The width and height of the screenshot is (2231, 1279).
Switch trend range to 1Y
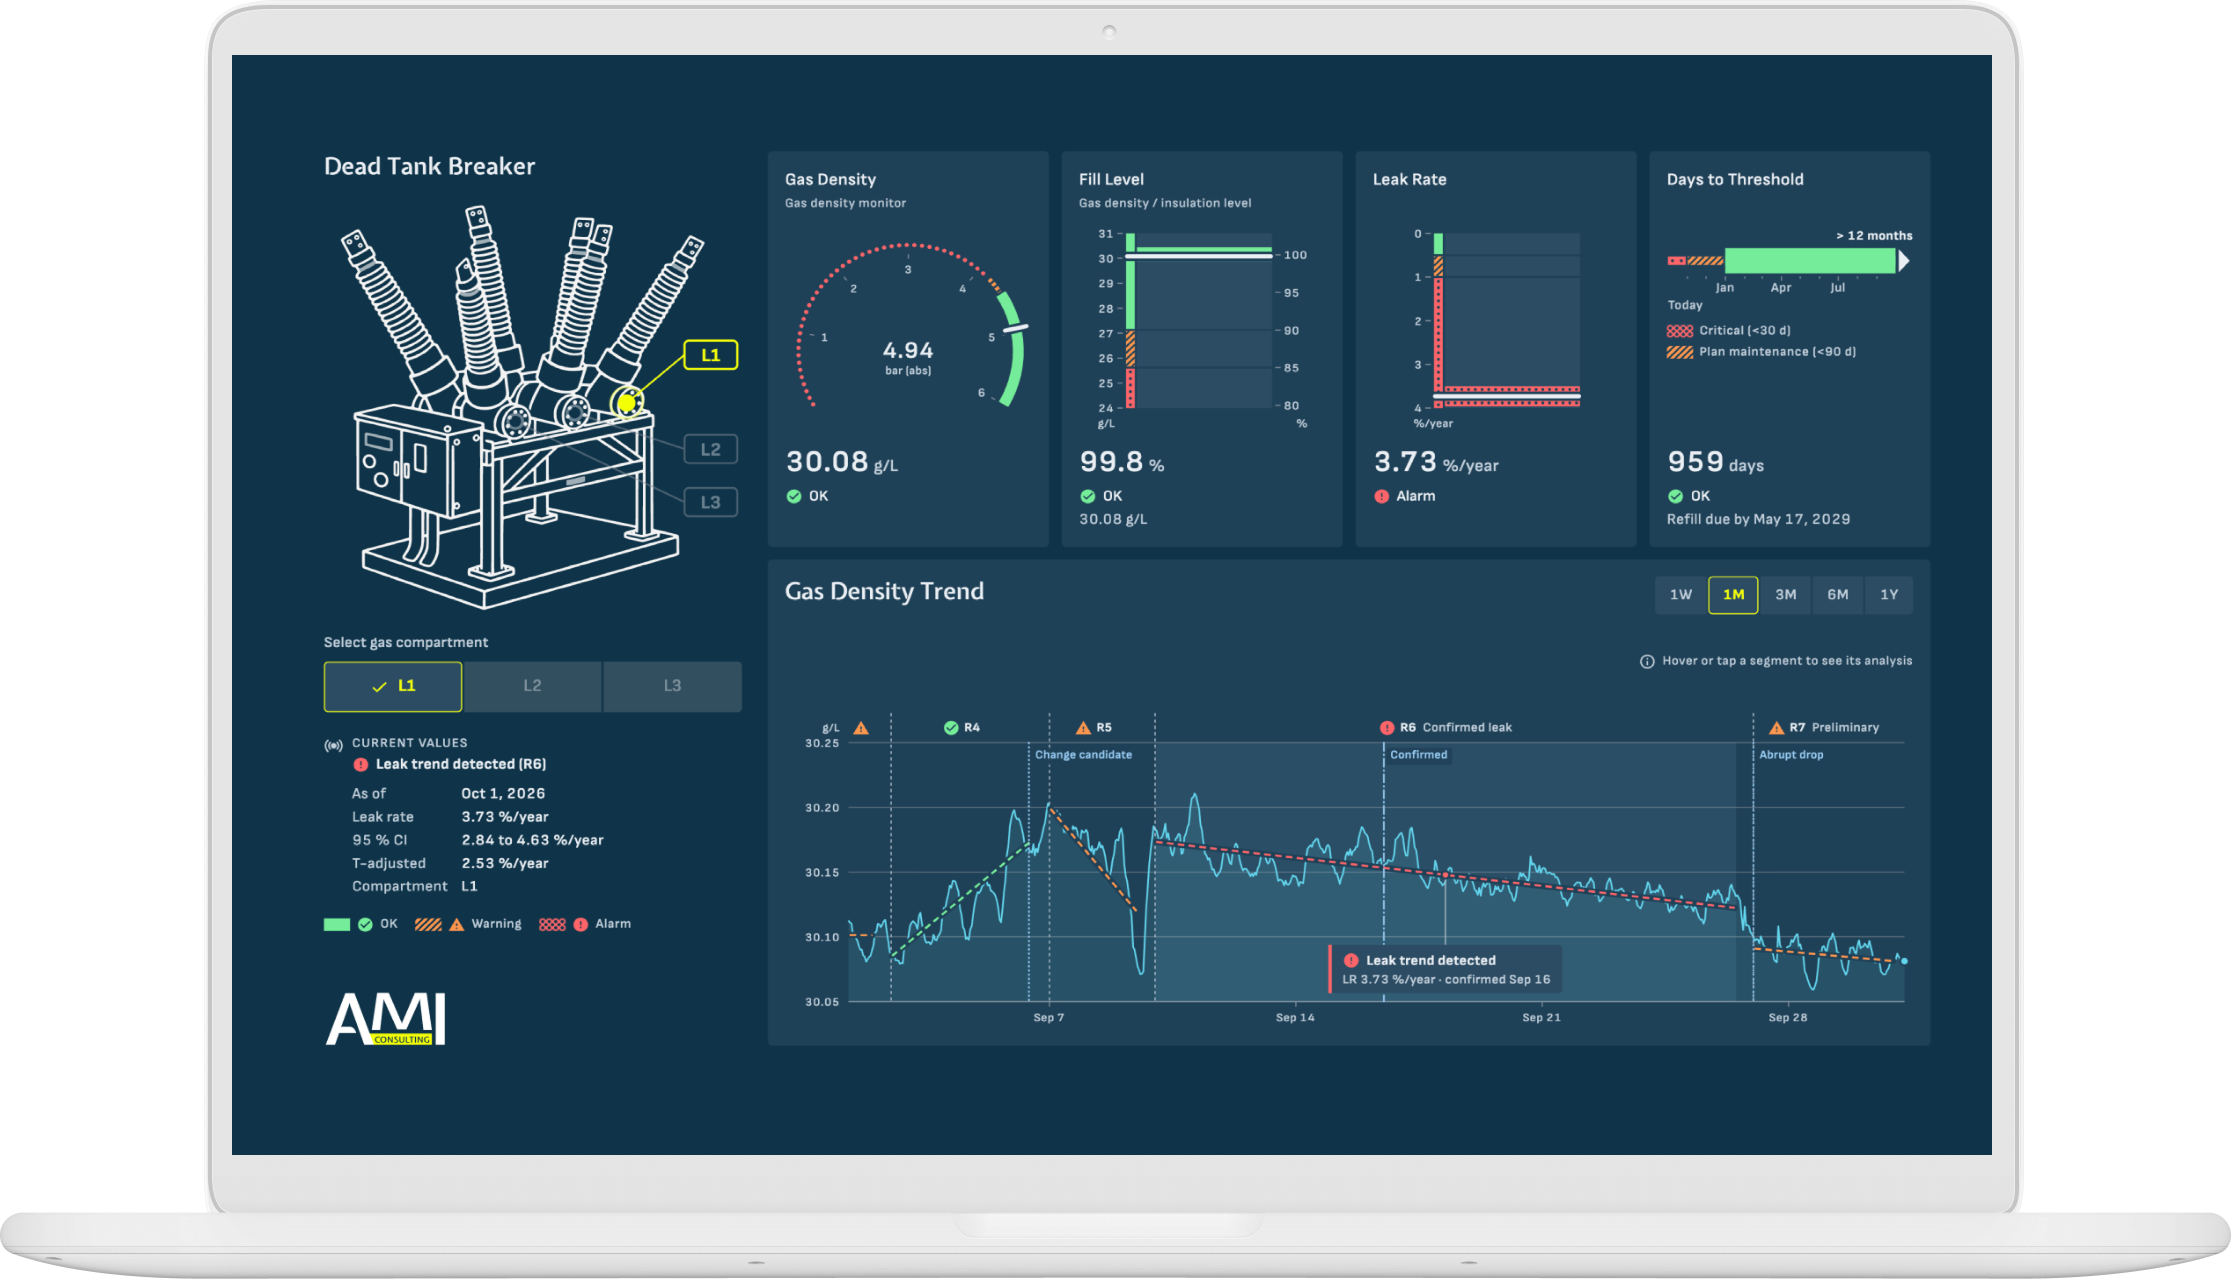click(x=1889, y=595)
